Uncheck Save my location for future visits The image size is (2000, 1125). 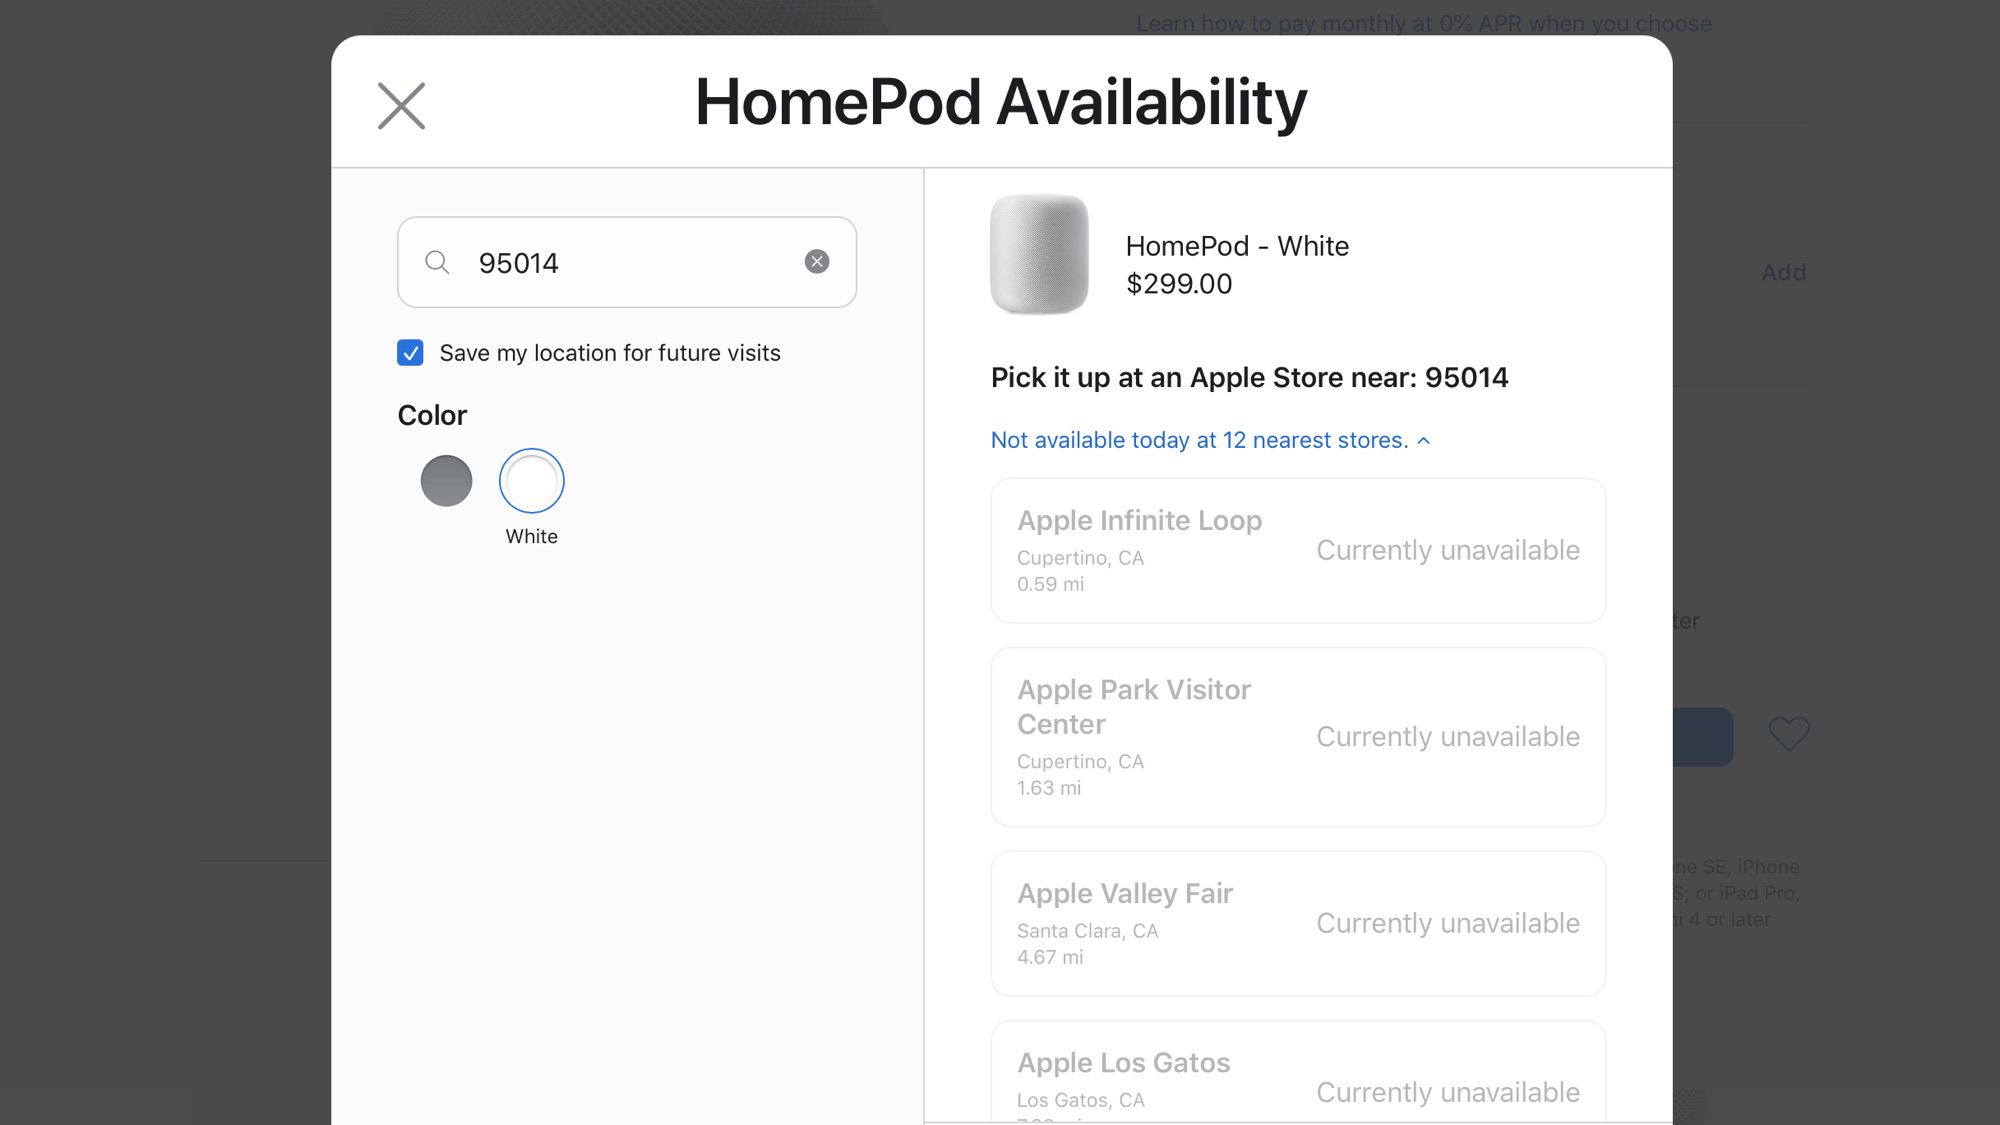(x=410, y=353)
